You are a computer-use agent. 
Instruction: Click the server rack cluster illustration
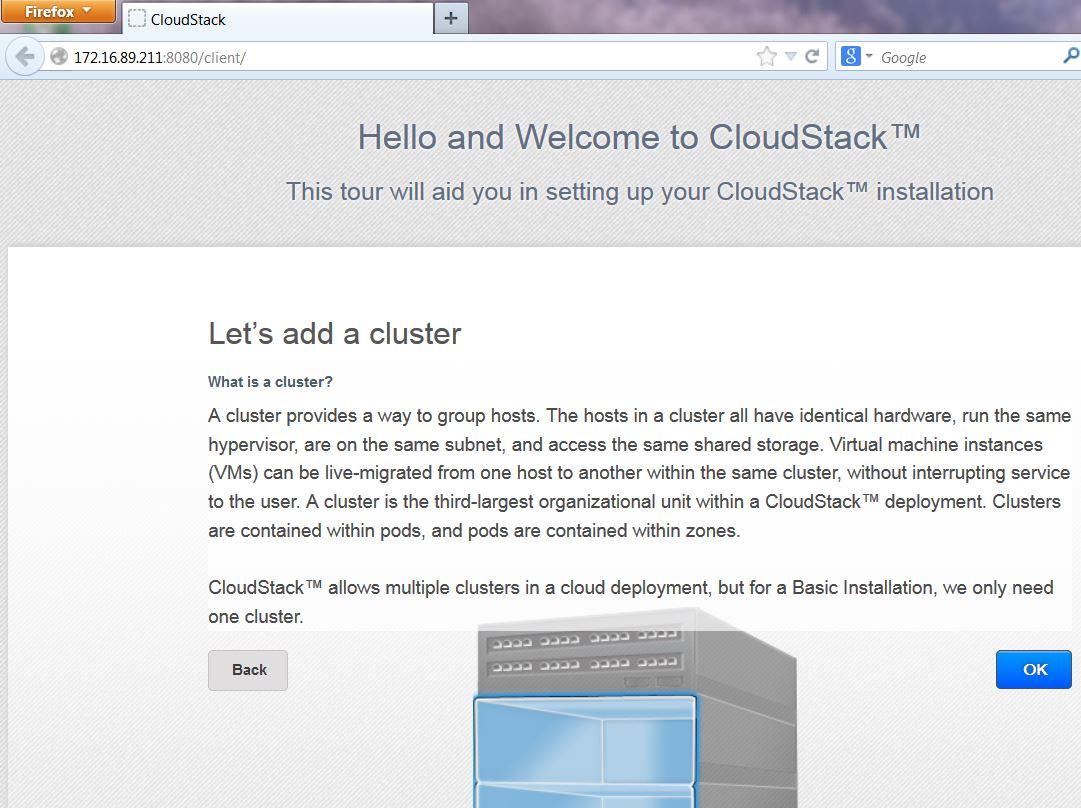click(635, 709)
